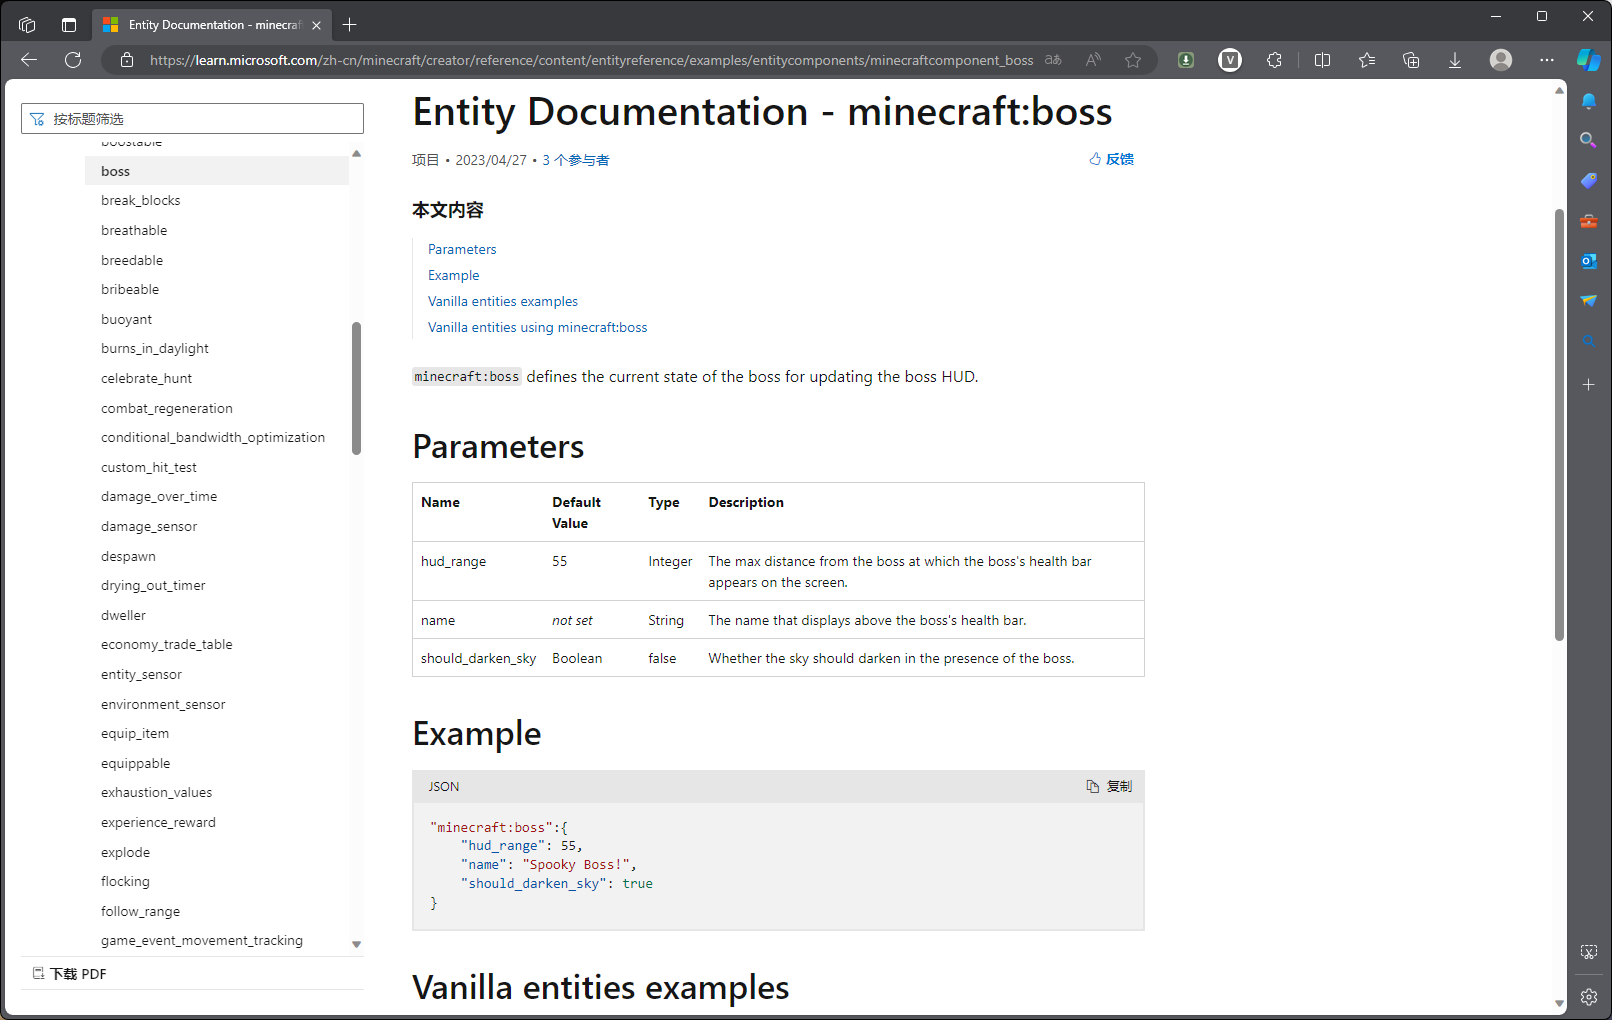Open damage_sensor in the sidebar
The image size is (1612, 1020).
coord(149,526)
